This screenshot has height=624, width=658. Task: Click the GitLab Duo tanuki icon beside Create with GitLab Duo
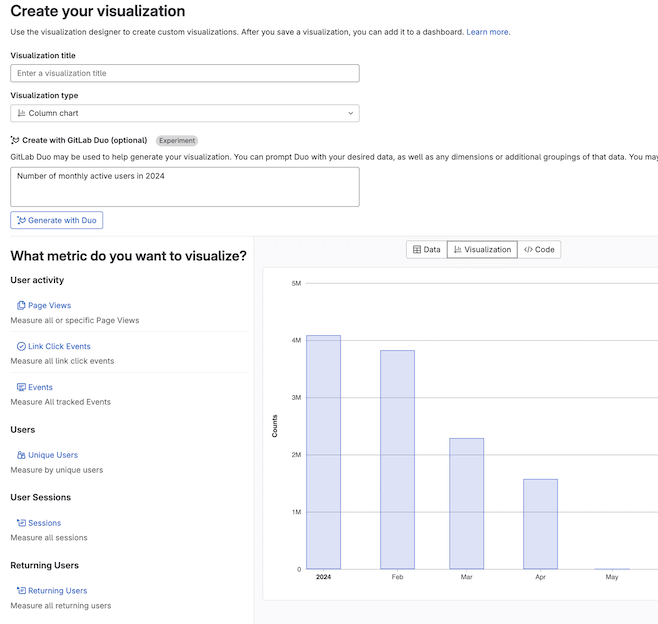click(x=15, y=140)
